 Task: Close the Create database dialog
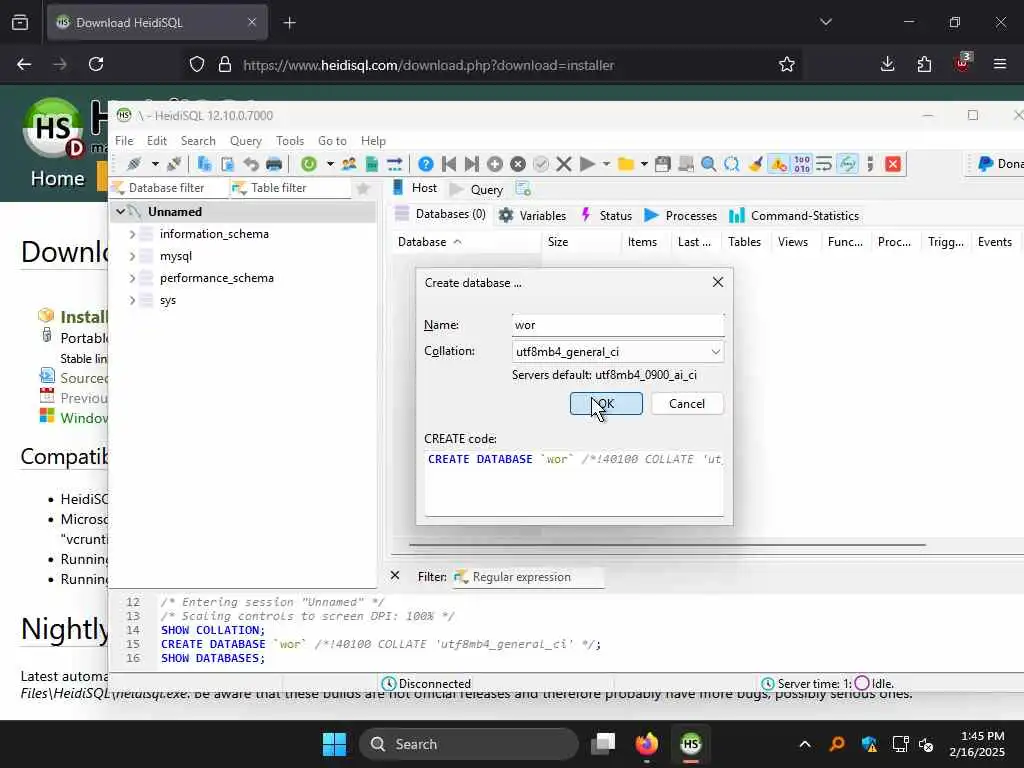click(718, 282)
